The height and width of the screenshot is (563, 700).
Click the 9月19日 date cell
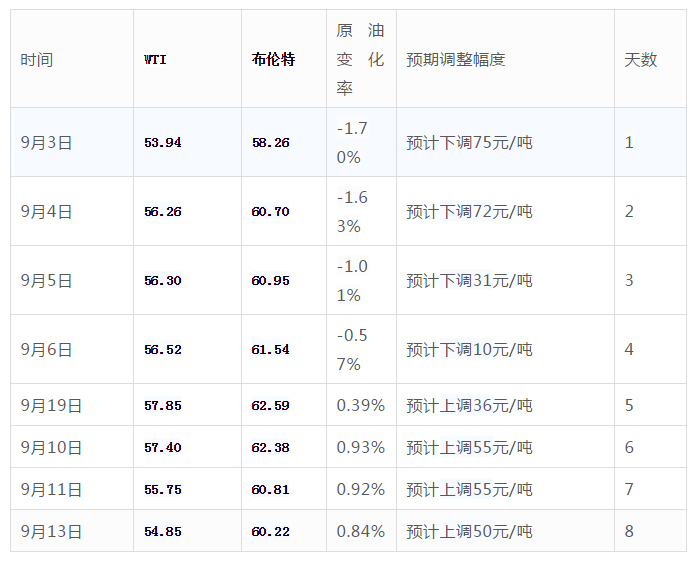coord(51,405)
